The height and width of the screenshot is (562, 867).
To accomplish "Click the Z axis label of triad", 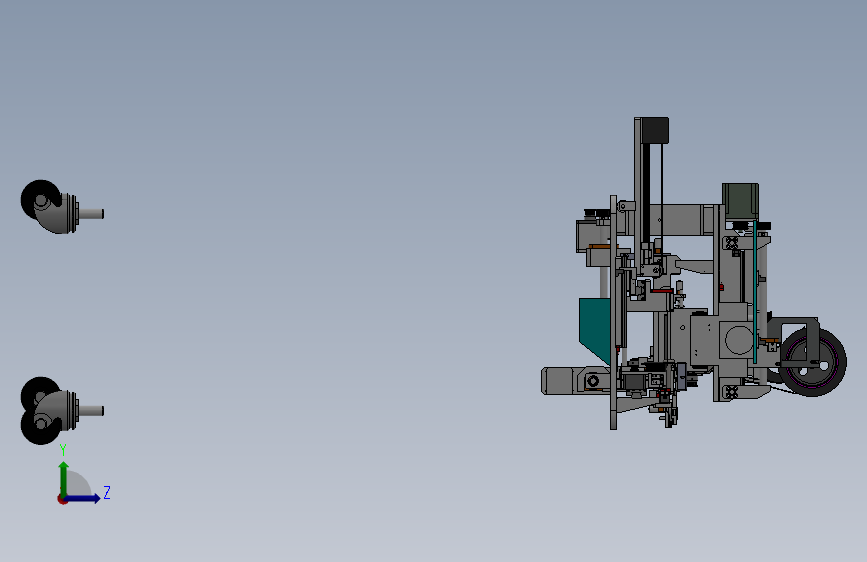I will (x=107, y=492).
